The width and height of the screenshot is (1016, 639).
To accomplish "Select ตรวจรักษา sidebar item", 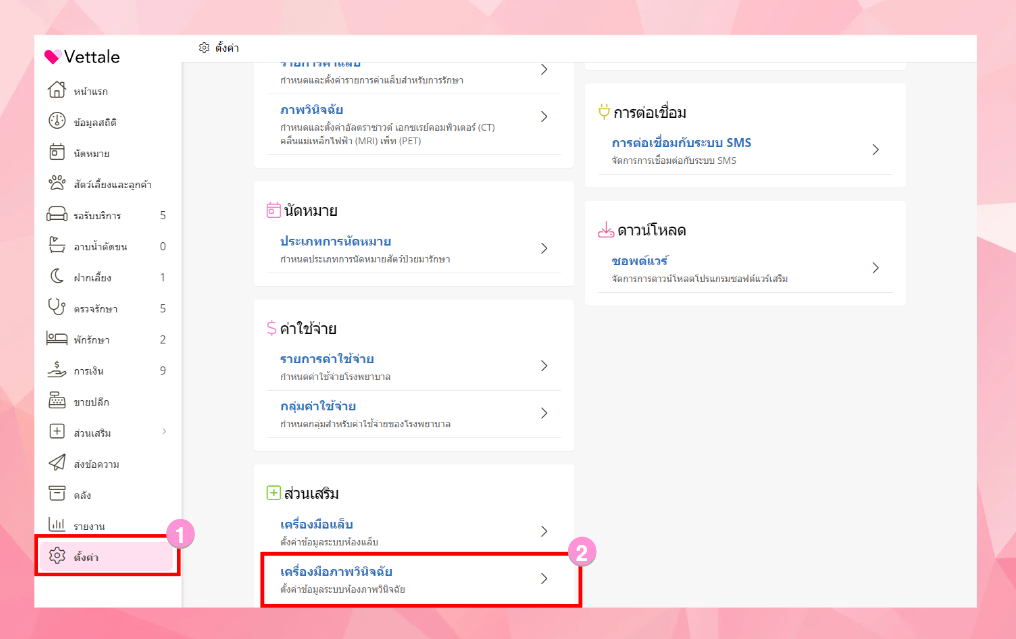I will pyautogui.click(x=95, y=309).
